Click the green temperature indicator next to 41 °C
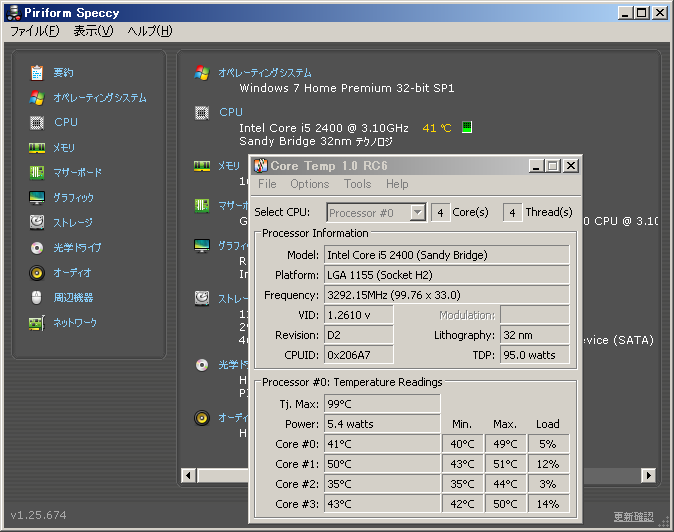Viewport: 674px width, 532px height. click(467, 127)
